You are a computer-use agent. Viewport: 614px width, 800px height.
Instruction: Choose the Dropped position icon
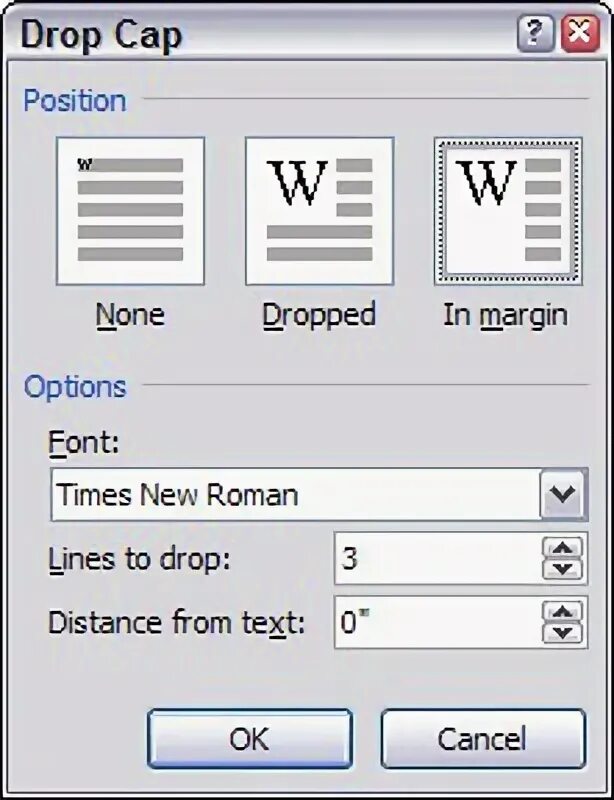pyautogui.click(x=320, y=211)
